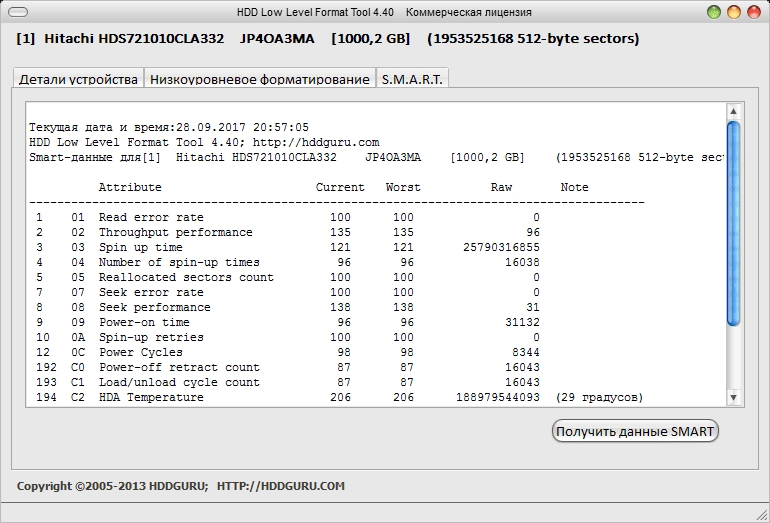This screenshot has height=523, width=770.
Task: Click the Attribute column header
Action: (x=130, y=187)
